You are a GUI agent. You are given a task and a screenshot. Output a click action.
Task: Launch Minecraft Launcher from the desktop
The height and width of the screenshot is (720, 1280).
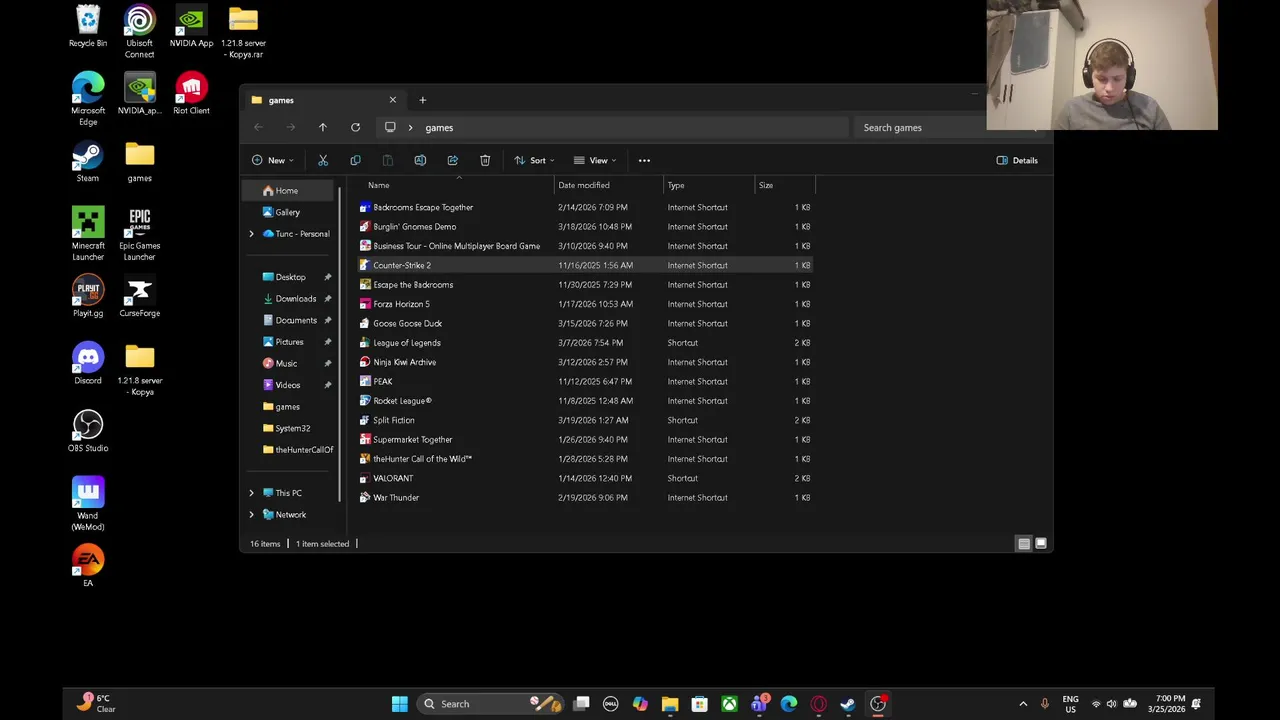click(x=88, y=234)
